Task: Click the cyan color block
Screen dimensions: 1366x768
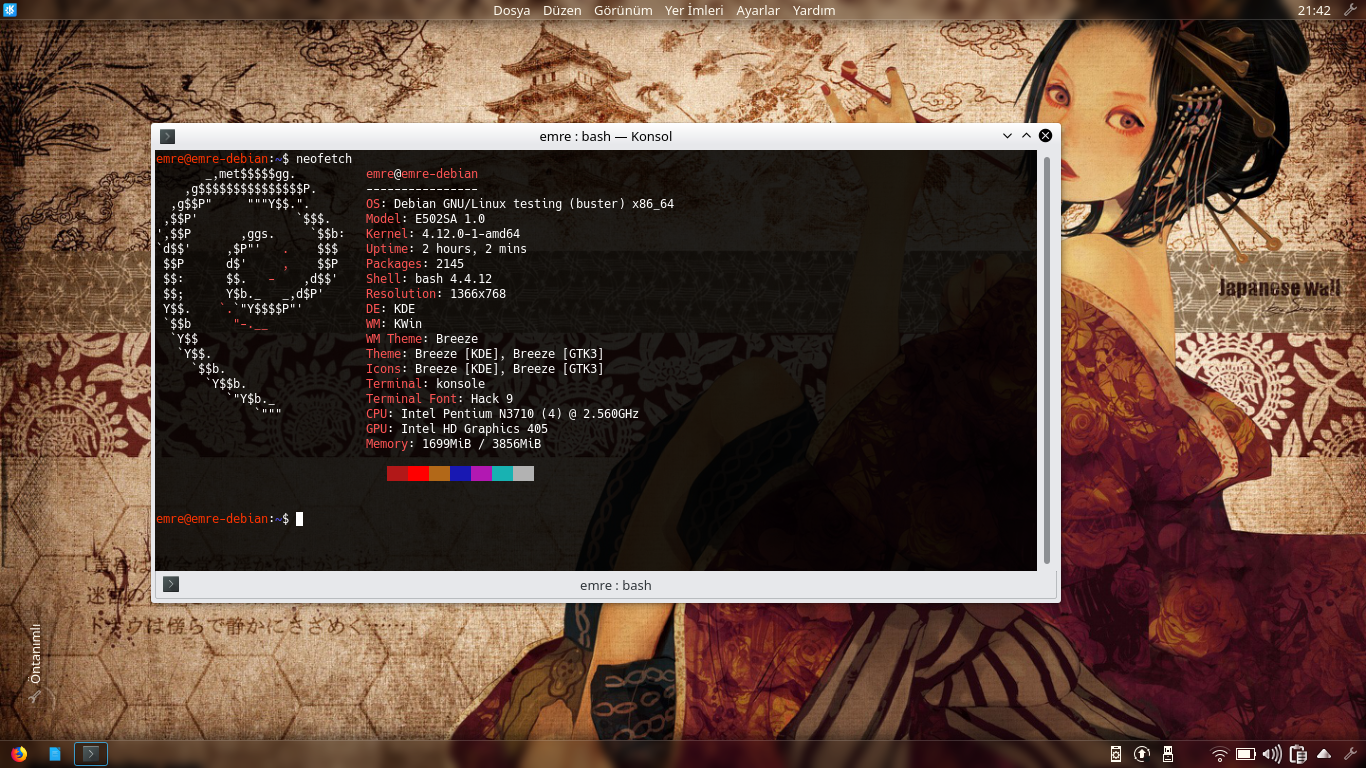Action: click(x=502, y=473)
